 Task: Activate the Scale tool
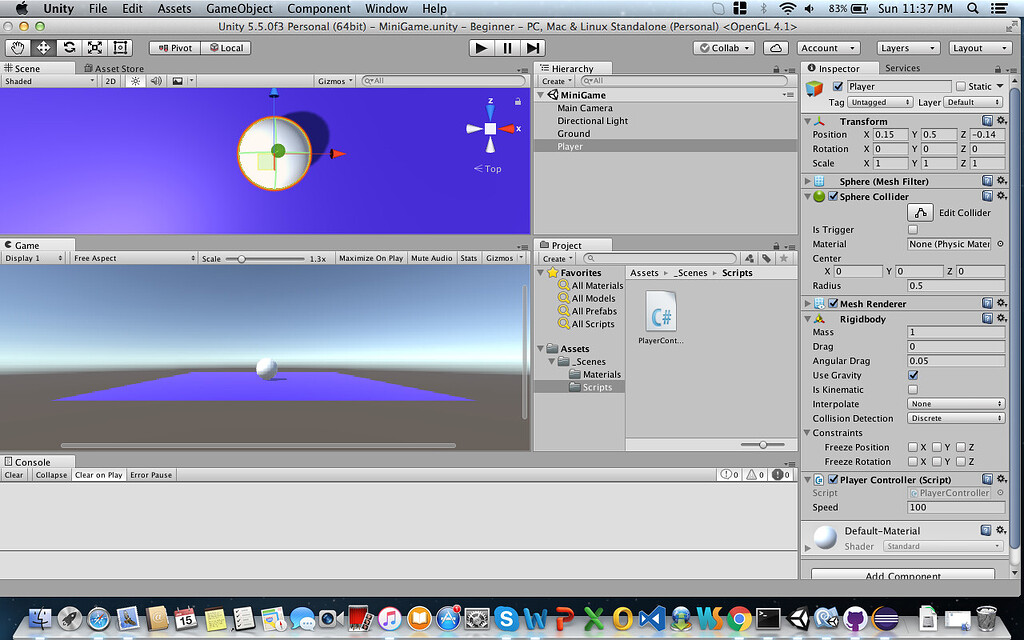tap(95, 47)
